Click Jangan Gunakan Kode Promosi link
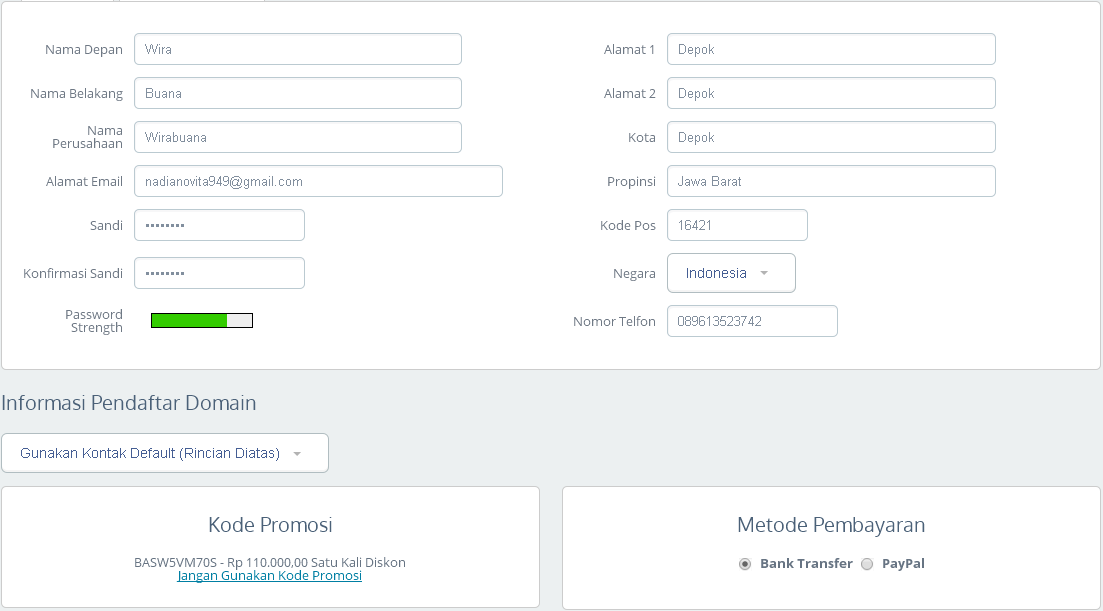Image resolution: width=1103 pixels, height=611 pixels. click(x=269, y=576)
